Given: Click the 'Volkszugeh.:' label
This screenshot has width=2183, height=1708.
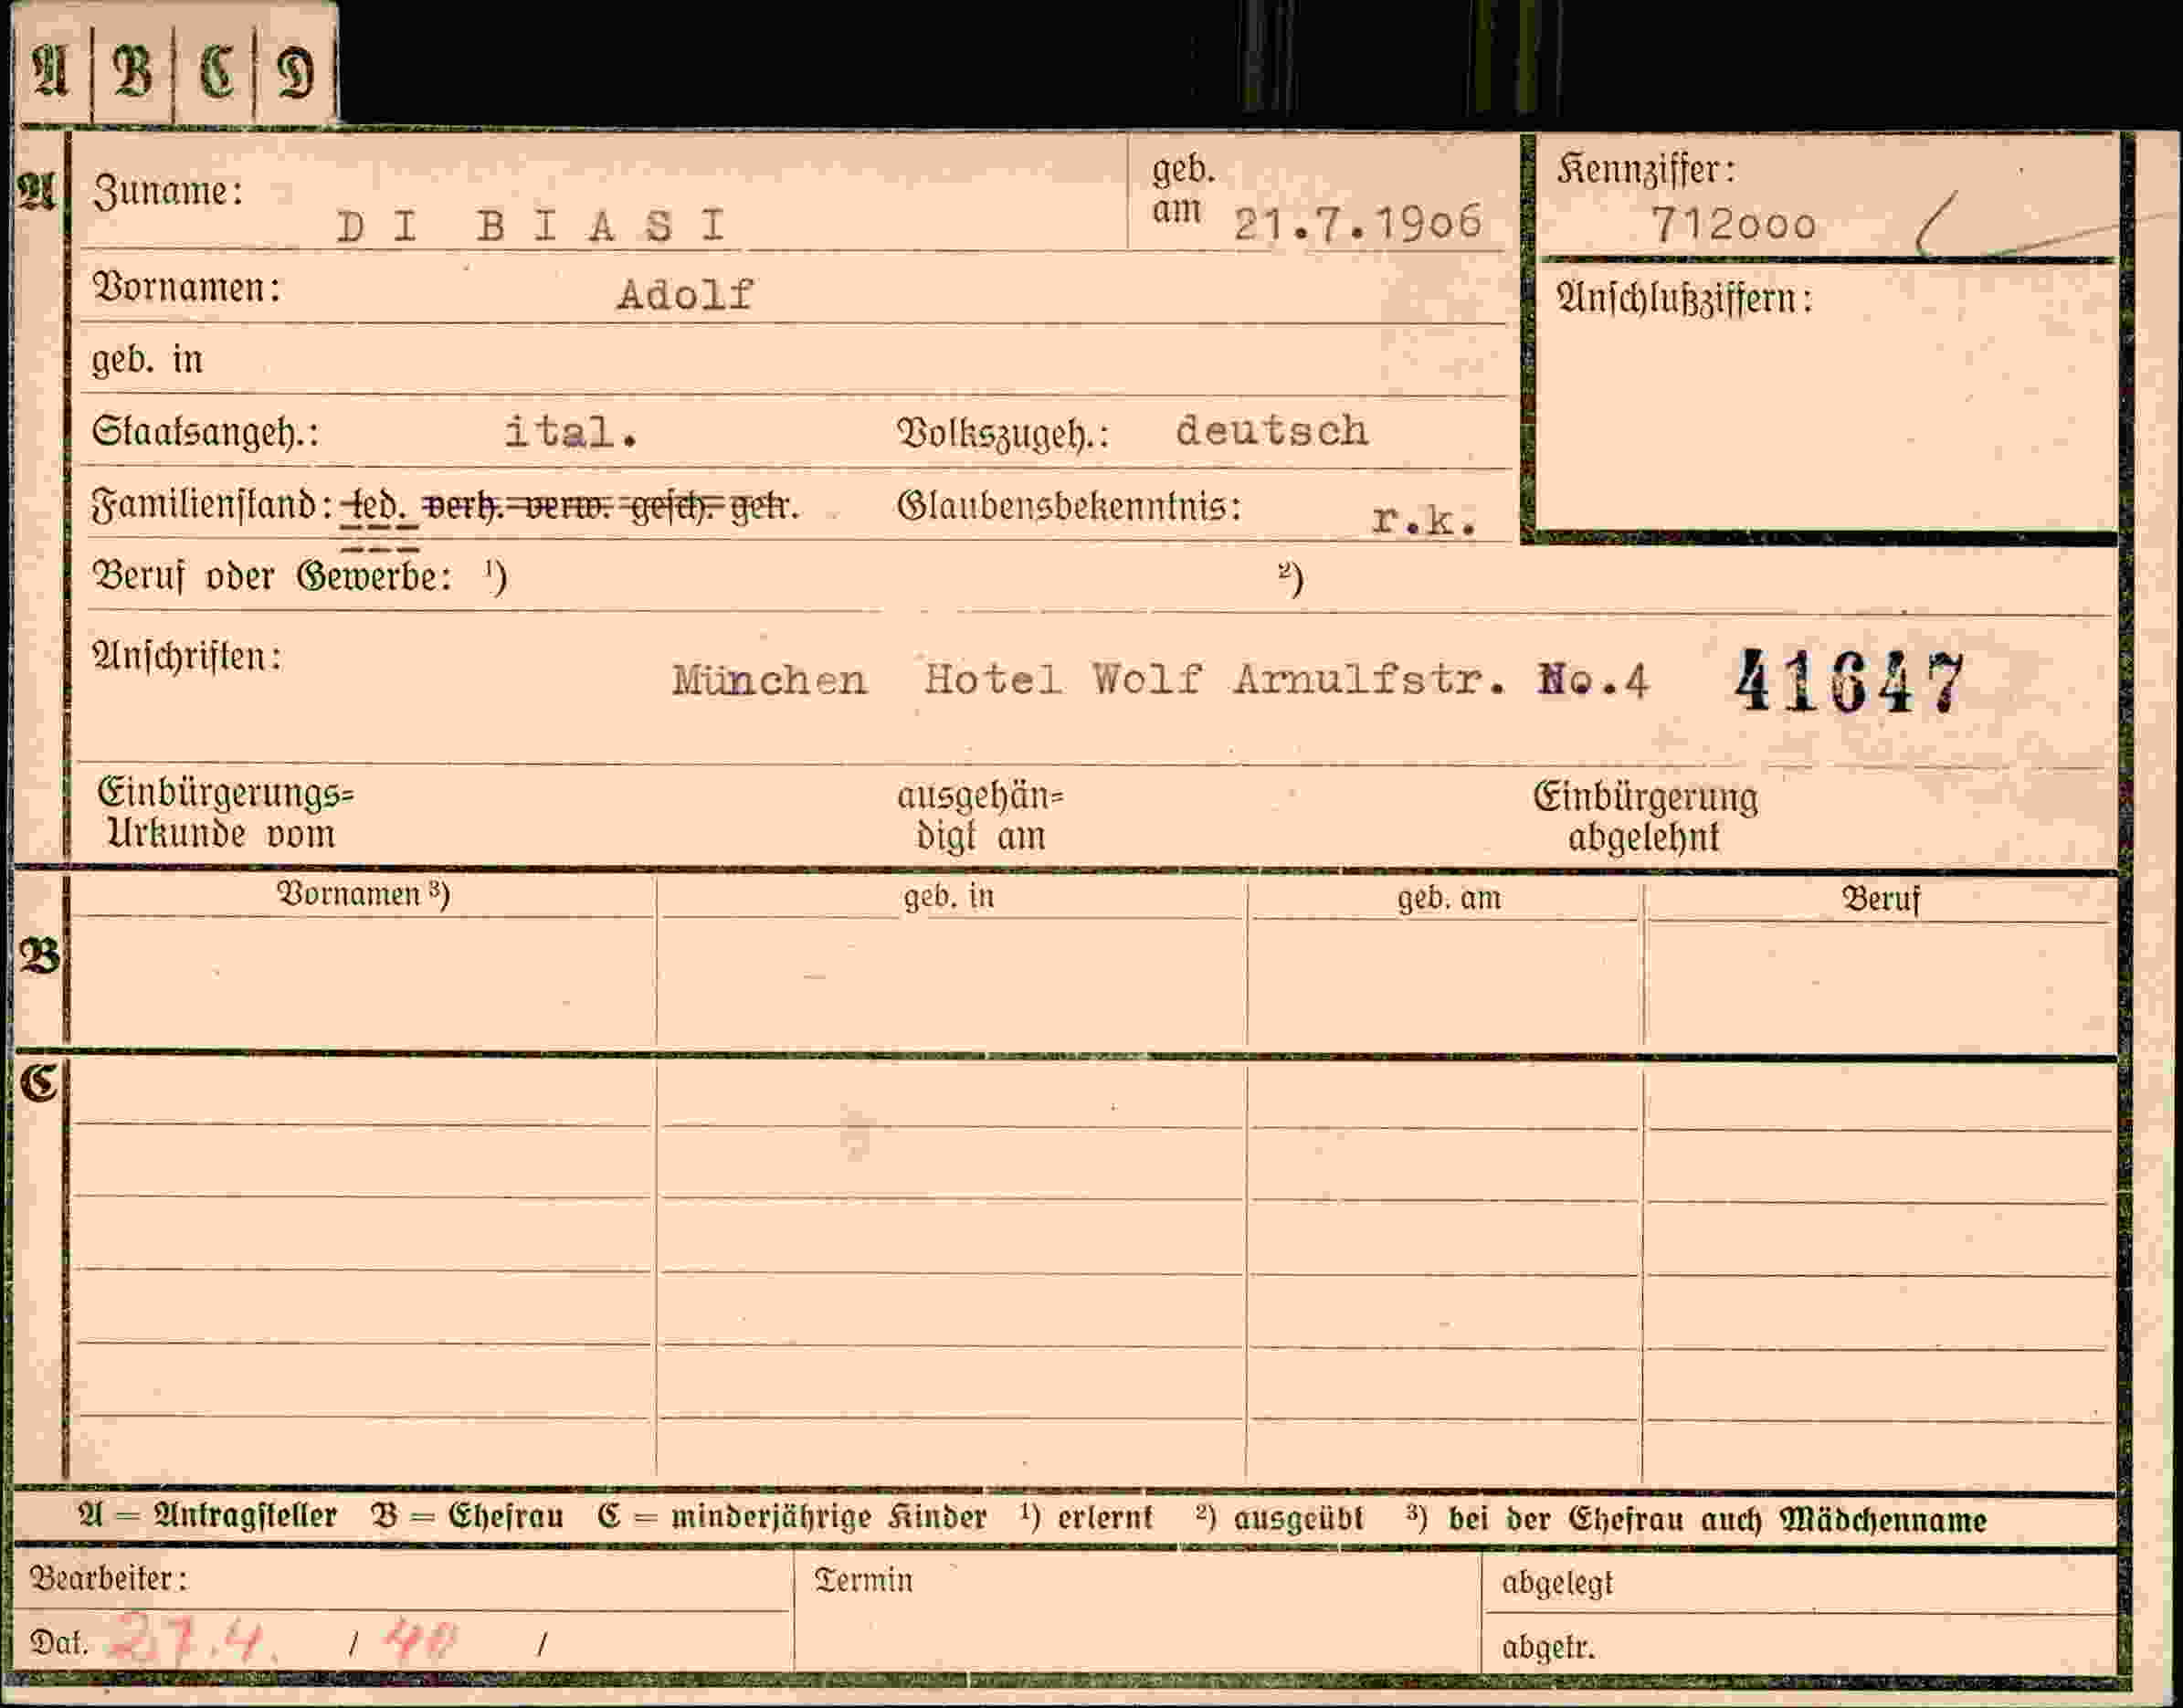Looking at the screenshot, I should coord(1003,434).
